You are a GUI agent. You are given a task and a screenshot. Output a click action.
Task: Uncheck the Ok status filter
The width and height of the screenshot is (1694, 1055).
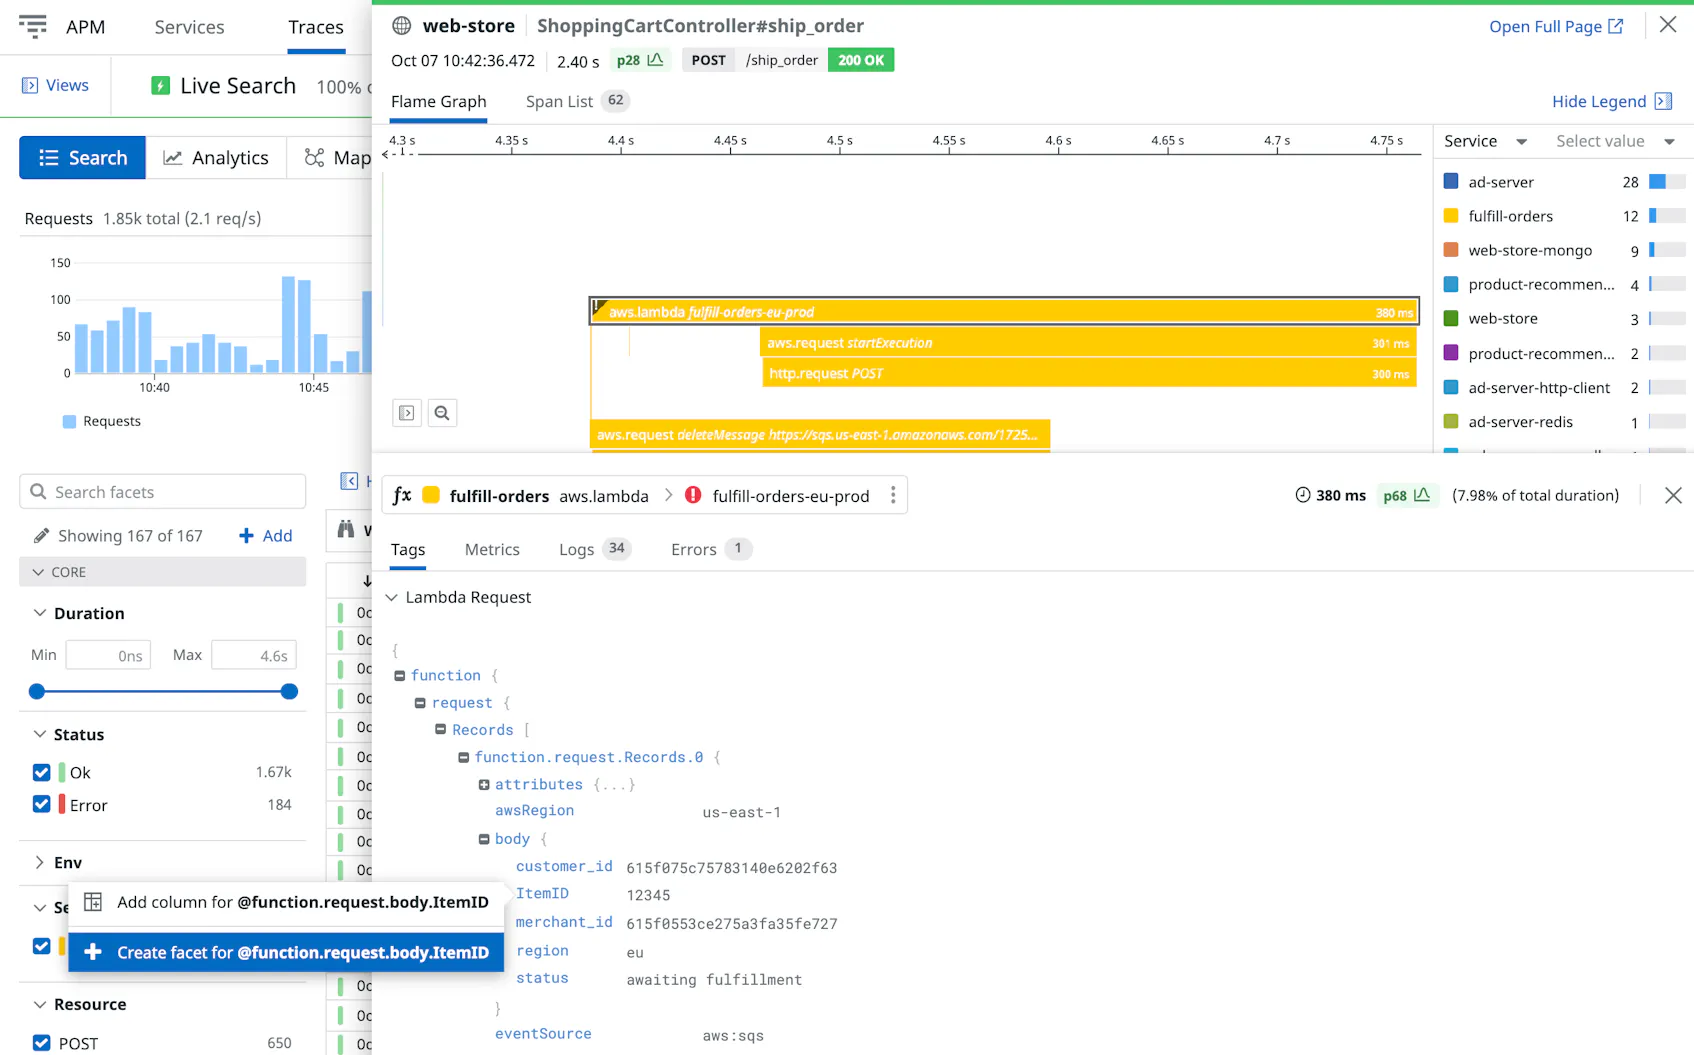[x=41, y=772]
